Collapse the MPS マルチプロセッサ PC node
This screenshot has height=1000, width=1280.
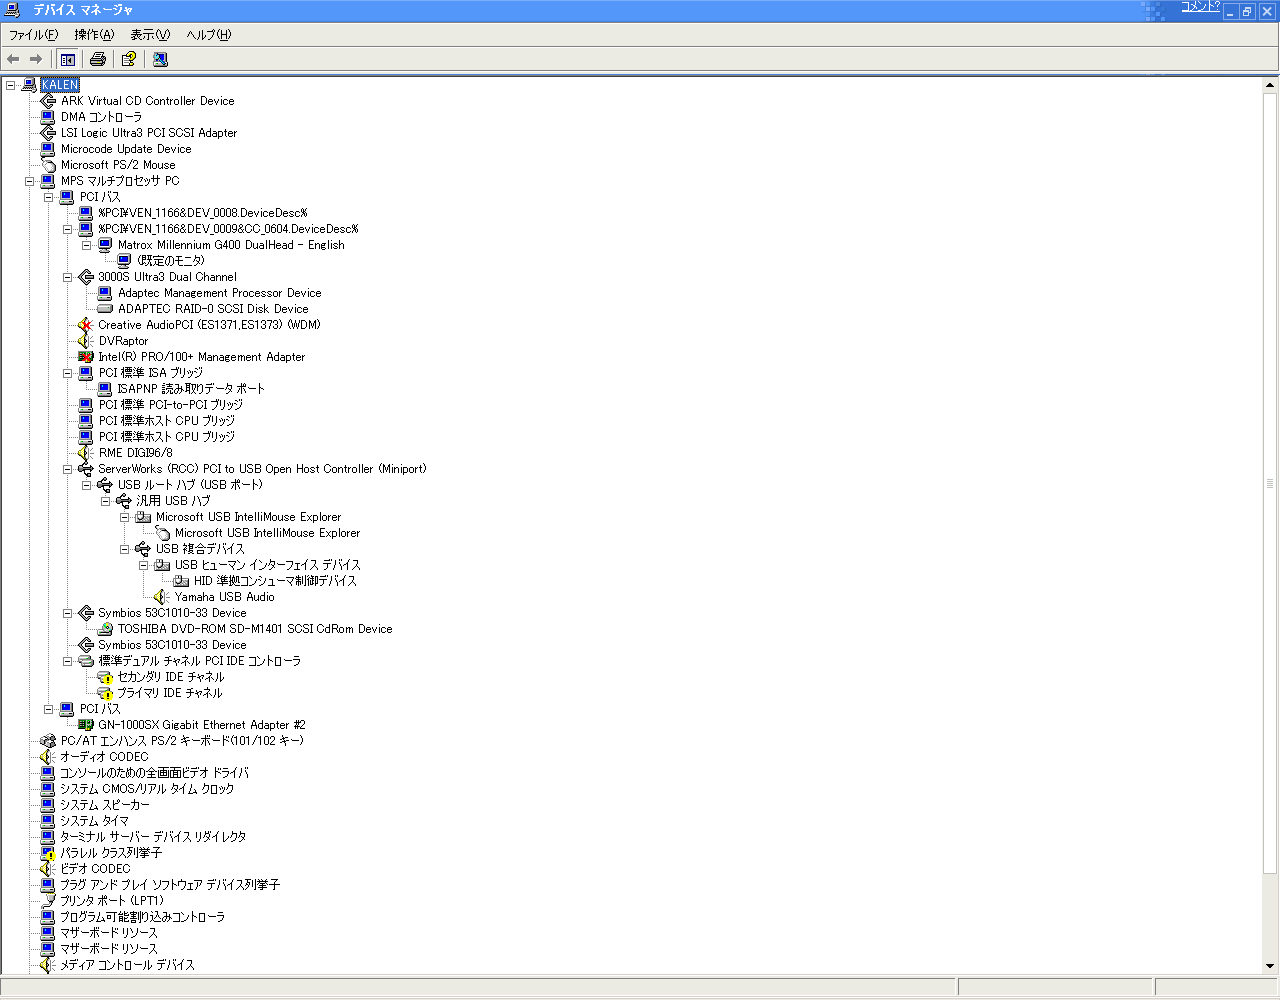point(30,181)
